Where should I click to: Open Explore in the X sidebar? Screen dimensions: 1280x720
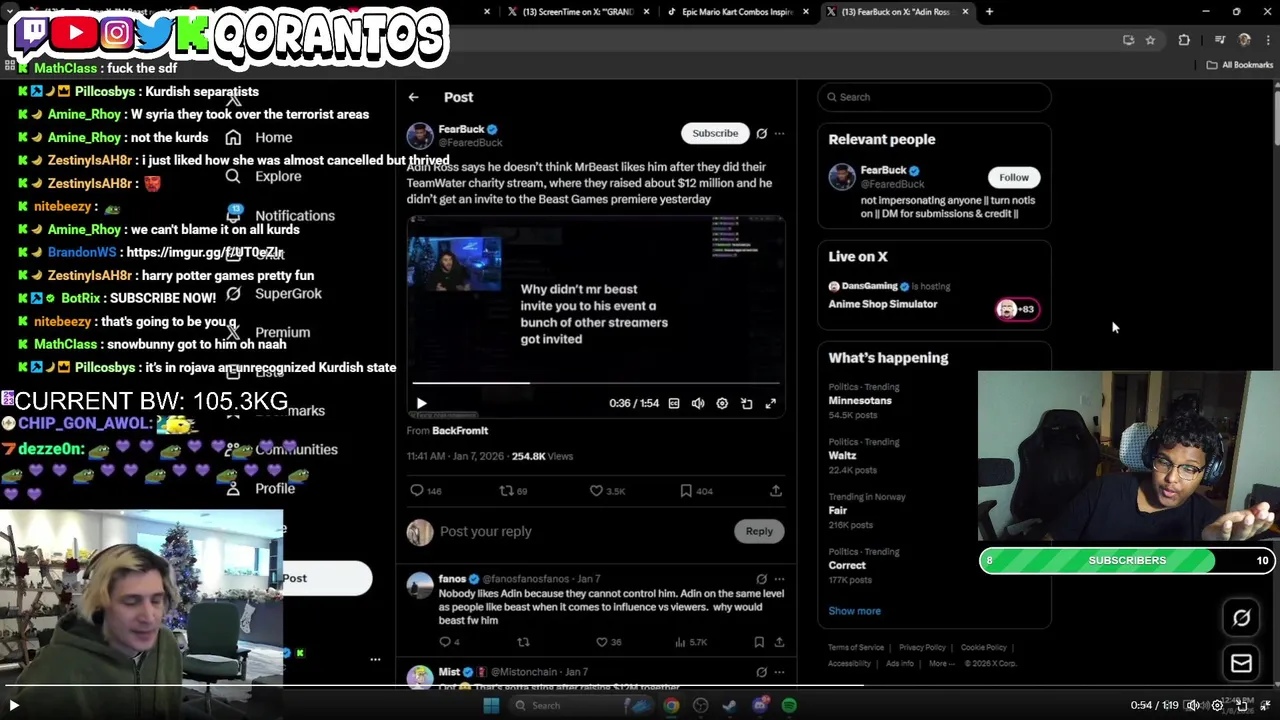(278, 176)
